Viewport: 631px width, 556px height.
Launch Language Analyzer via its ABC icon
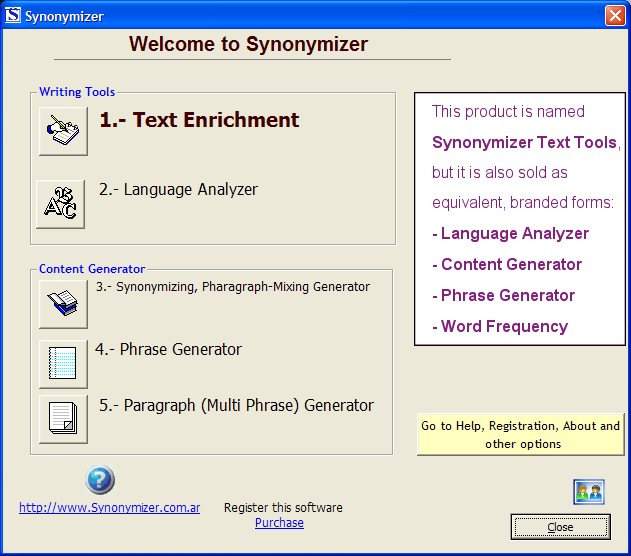[x=60, y=204]
